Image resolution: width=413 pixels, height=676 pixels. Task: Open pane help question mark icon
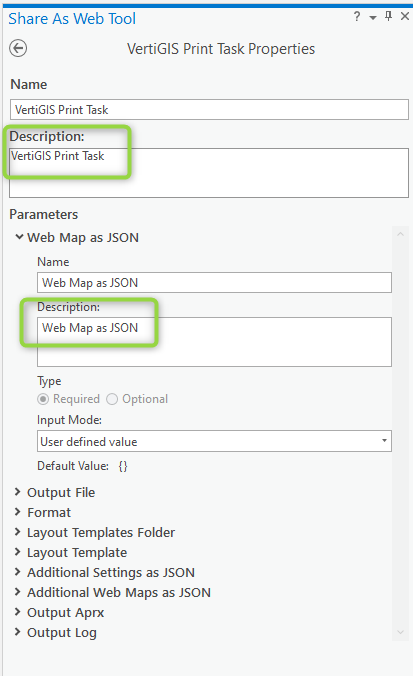click(x=357, y=17)
